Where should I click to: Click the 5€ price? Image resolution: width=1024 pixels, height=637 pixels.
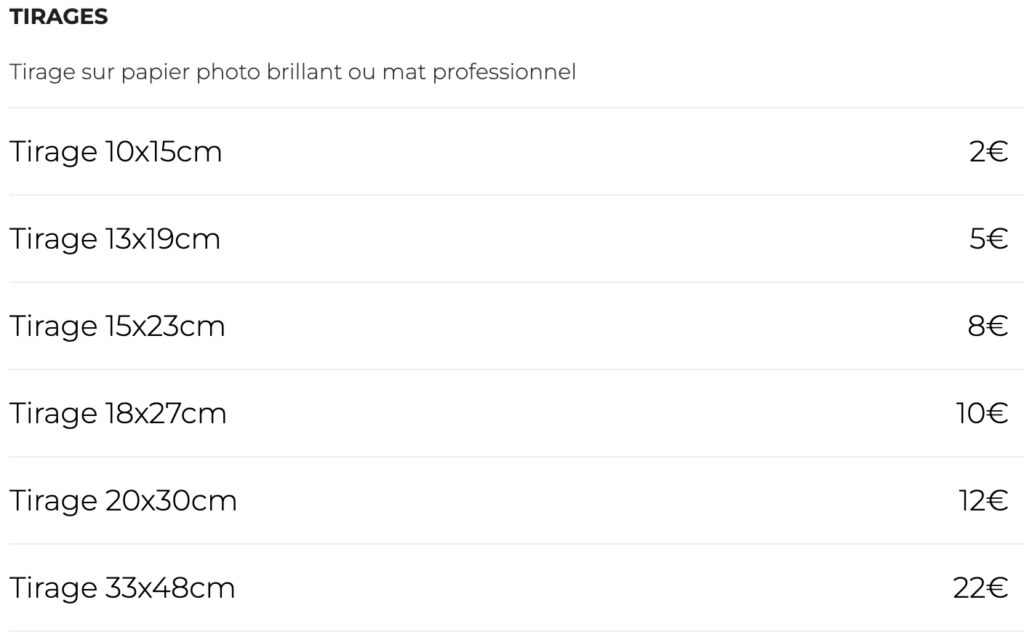click(988, 239)
